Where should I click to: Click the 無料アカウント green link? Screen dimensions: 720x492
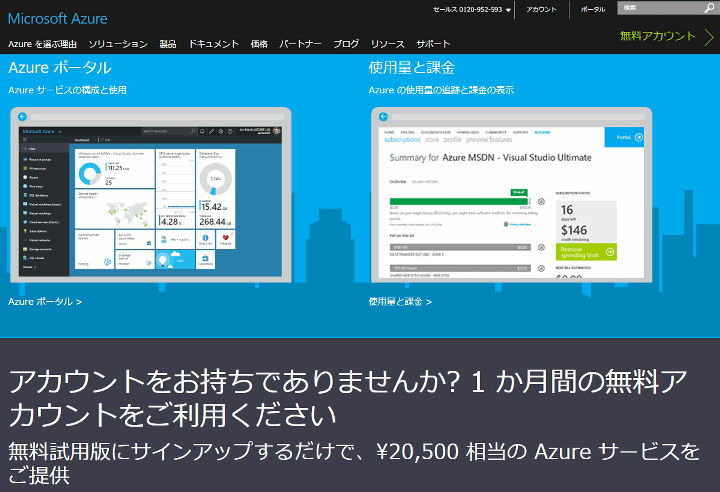(x=658, y=36)
